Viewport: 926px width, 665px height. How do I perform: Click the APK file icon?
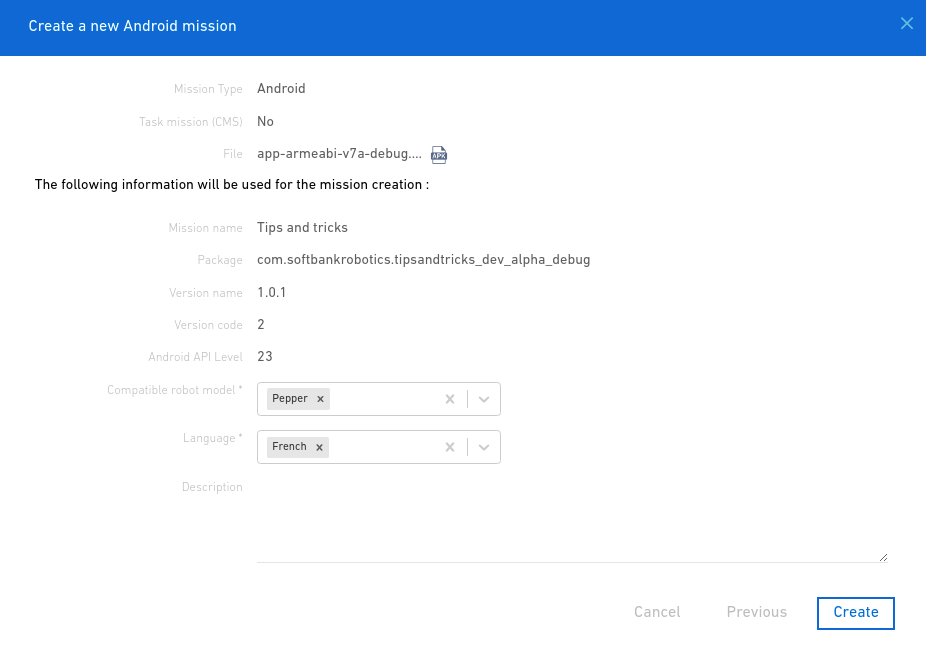tap(439, 155)
